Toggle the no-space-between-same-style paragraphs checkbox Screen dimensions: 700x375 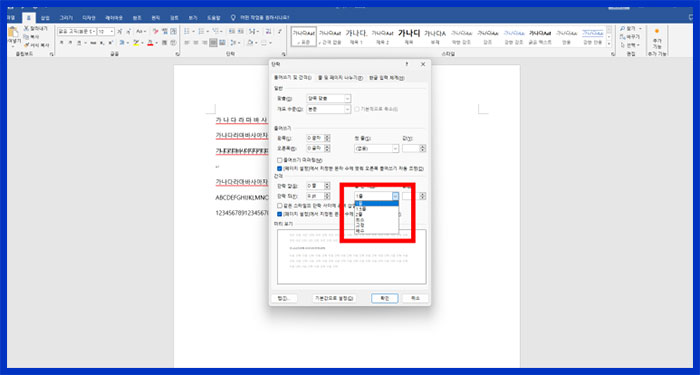[279, 206]
